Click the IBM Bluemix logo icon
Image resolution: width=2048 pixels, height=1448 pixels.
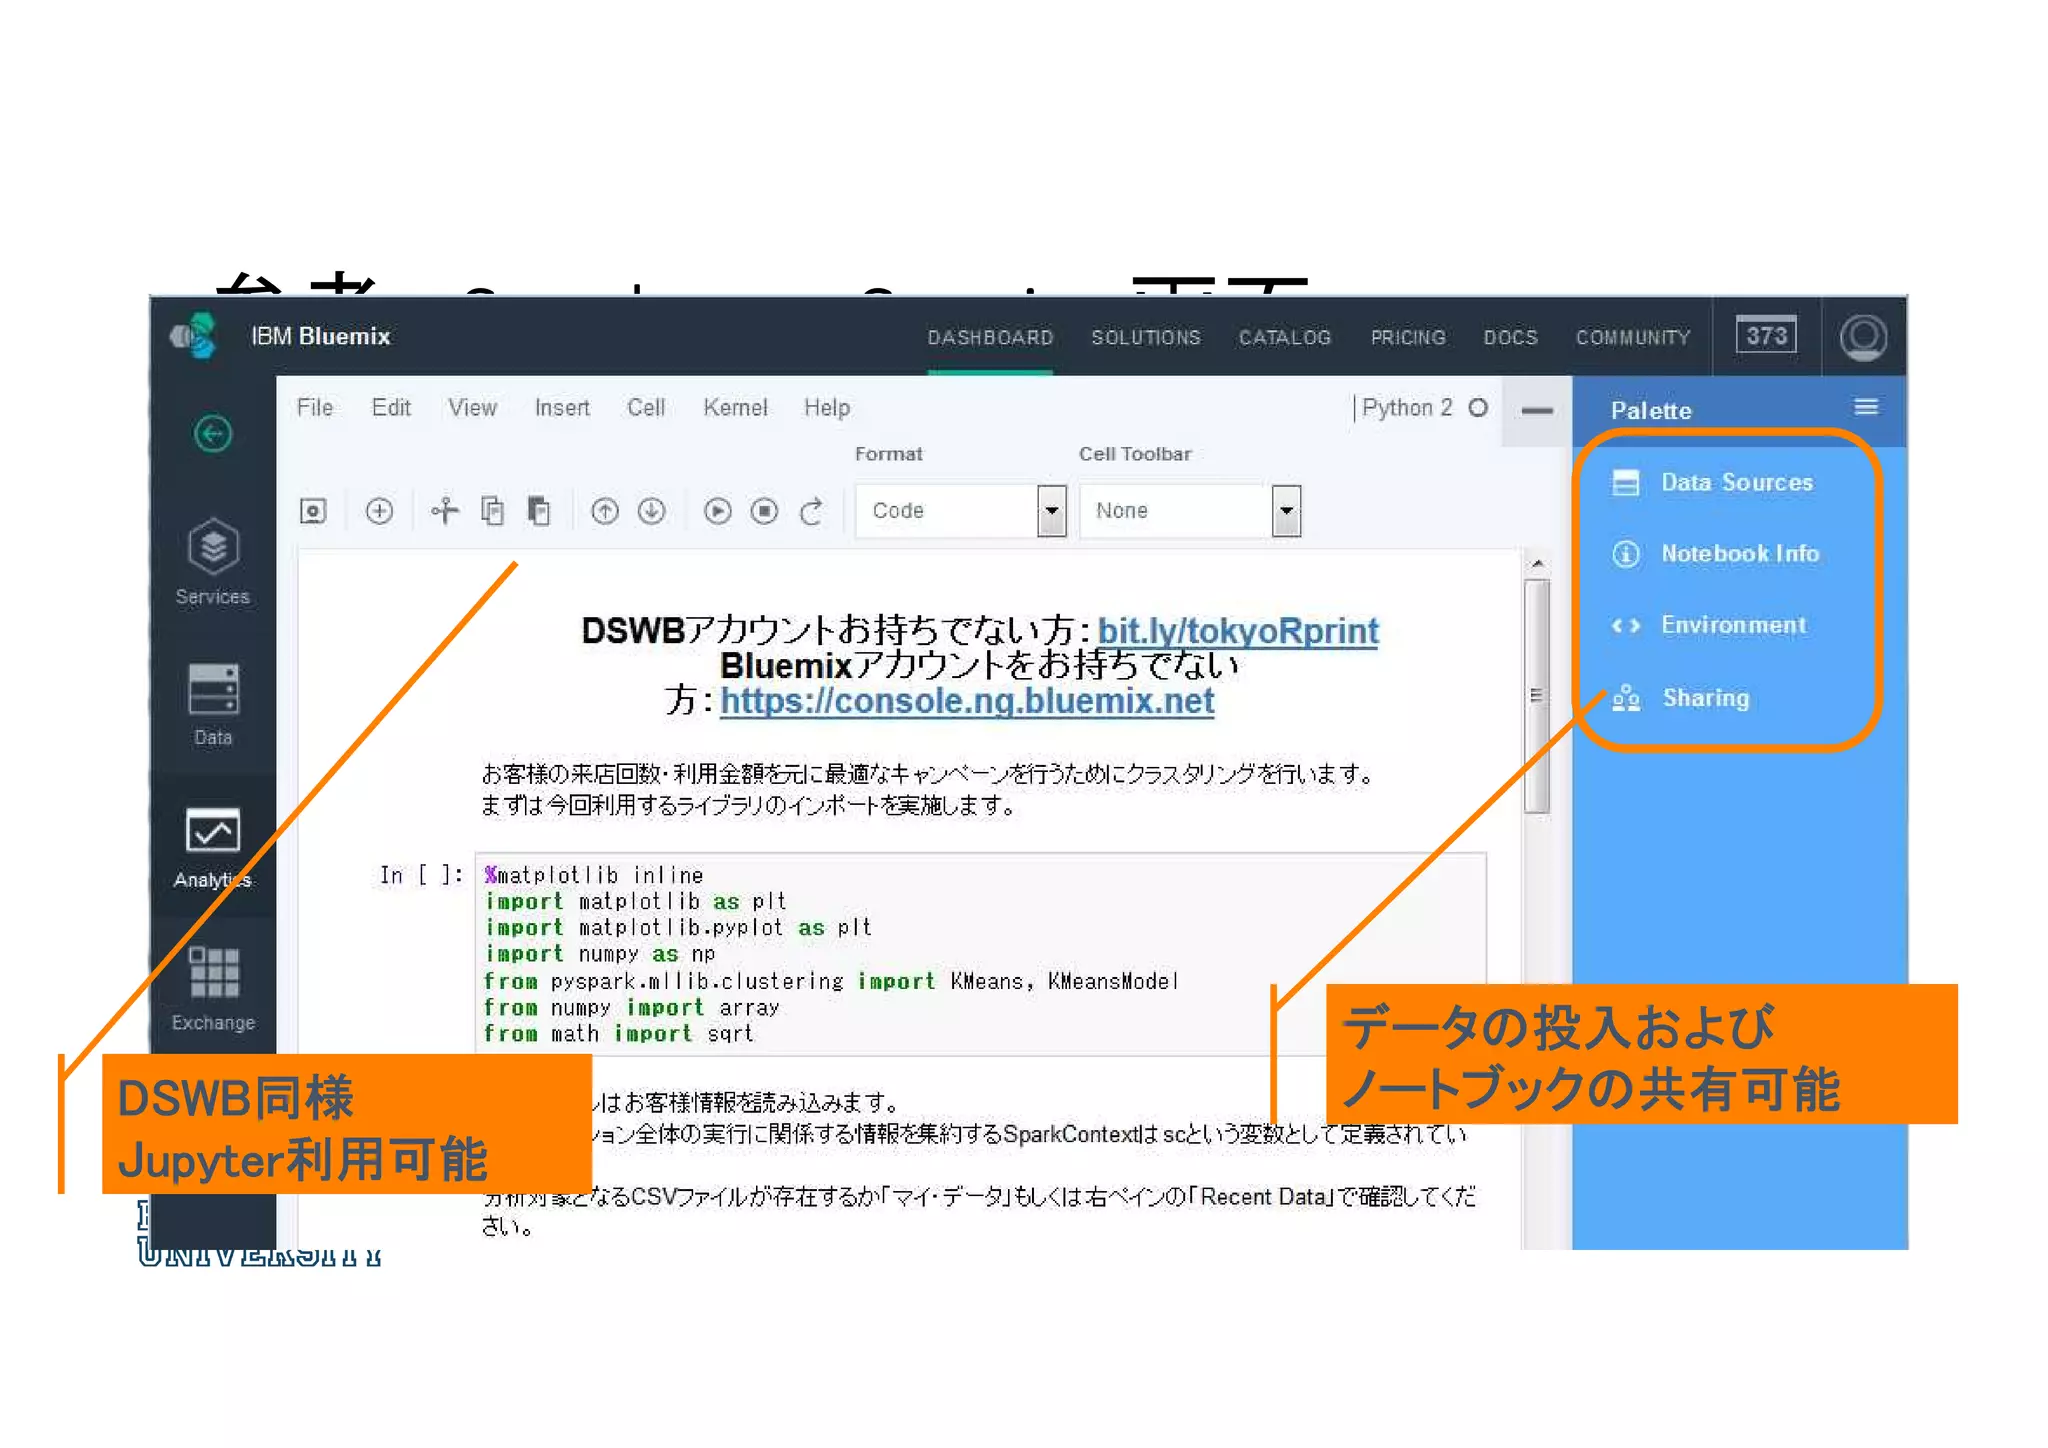tap(193, 336)
